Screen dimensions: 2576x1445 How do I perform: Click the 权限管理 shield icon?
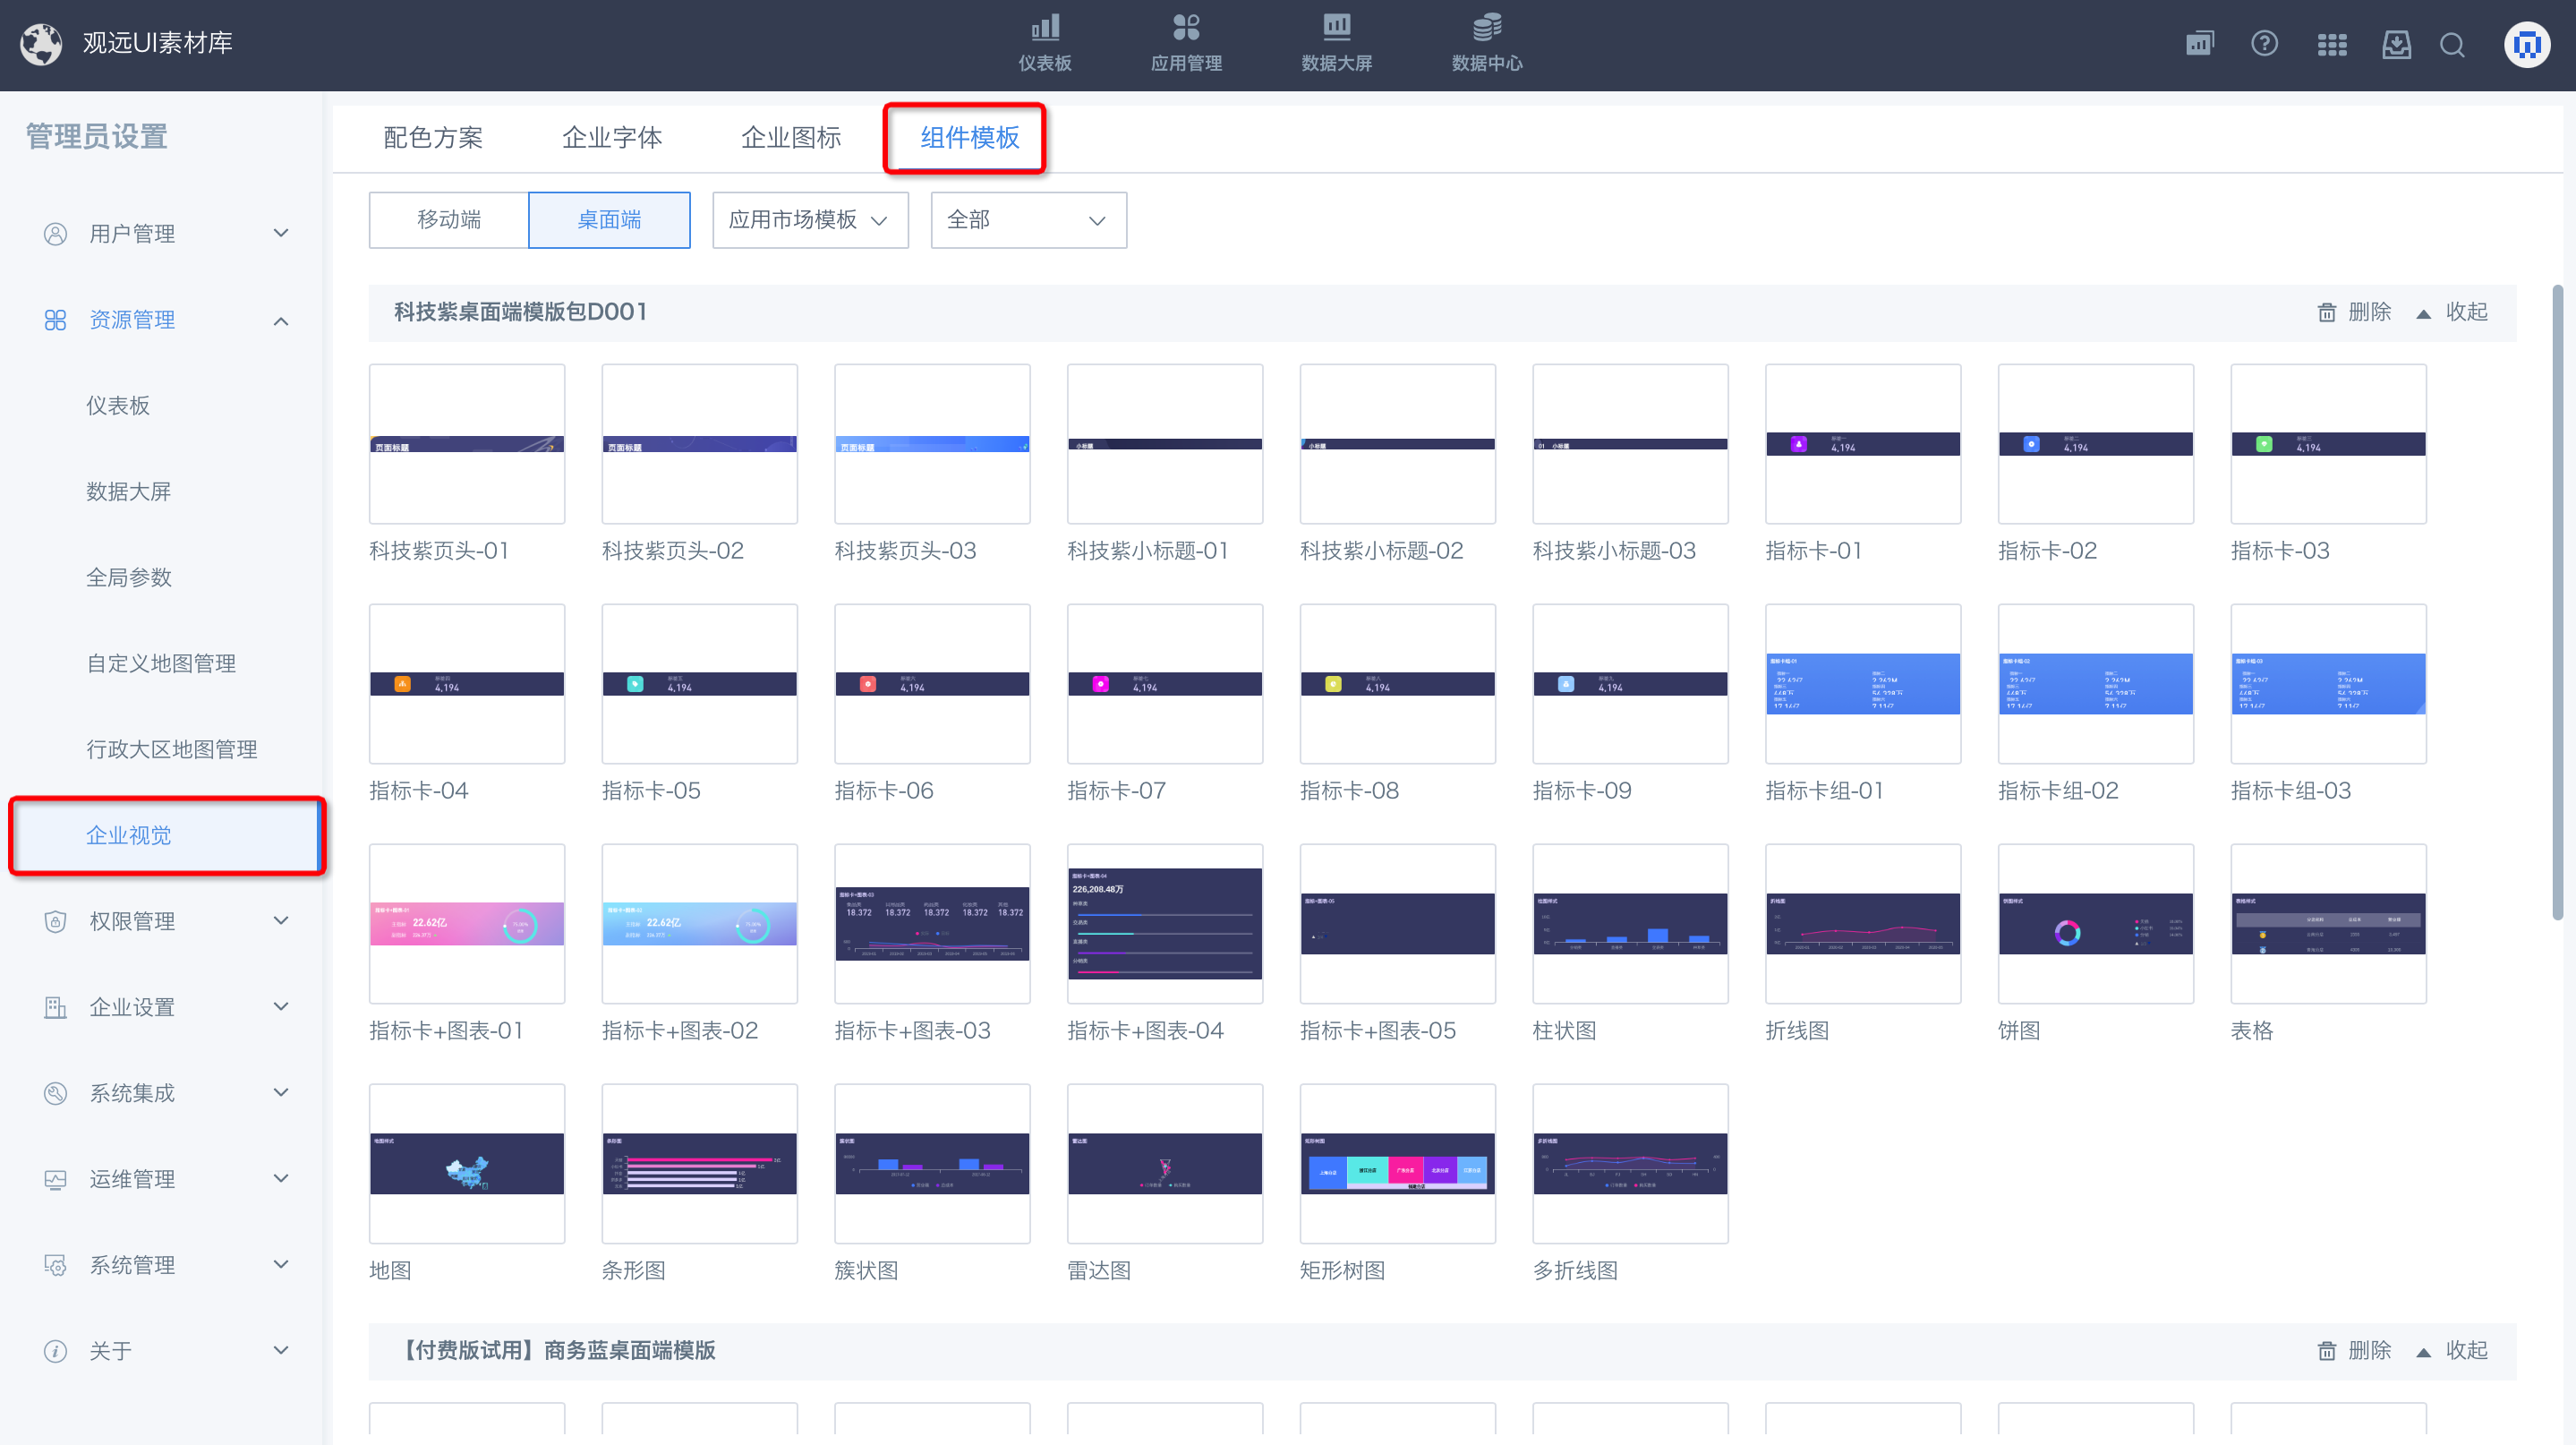point(55,921)
